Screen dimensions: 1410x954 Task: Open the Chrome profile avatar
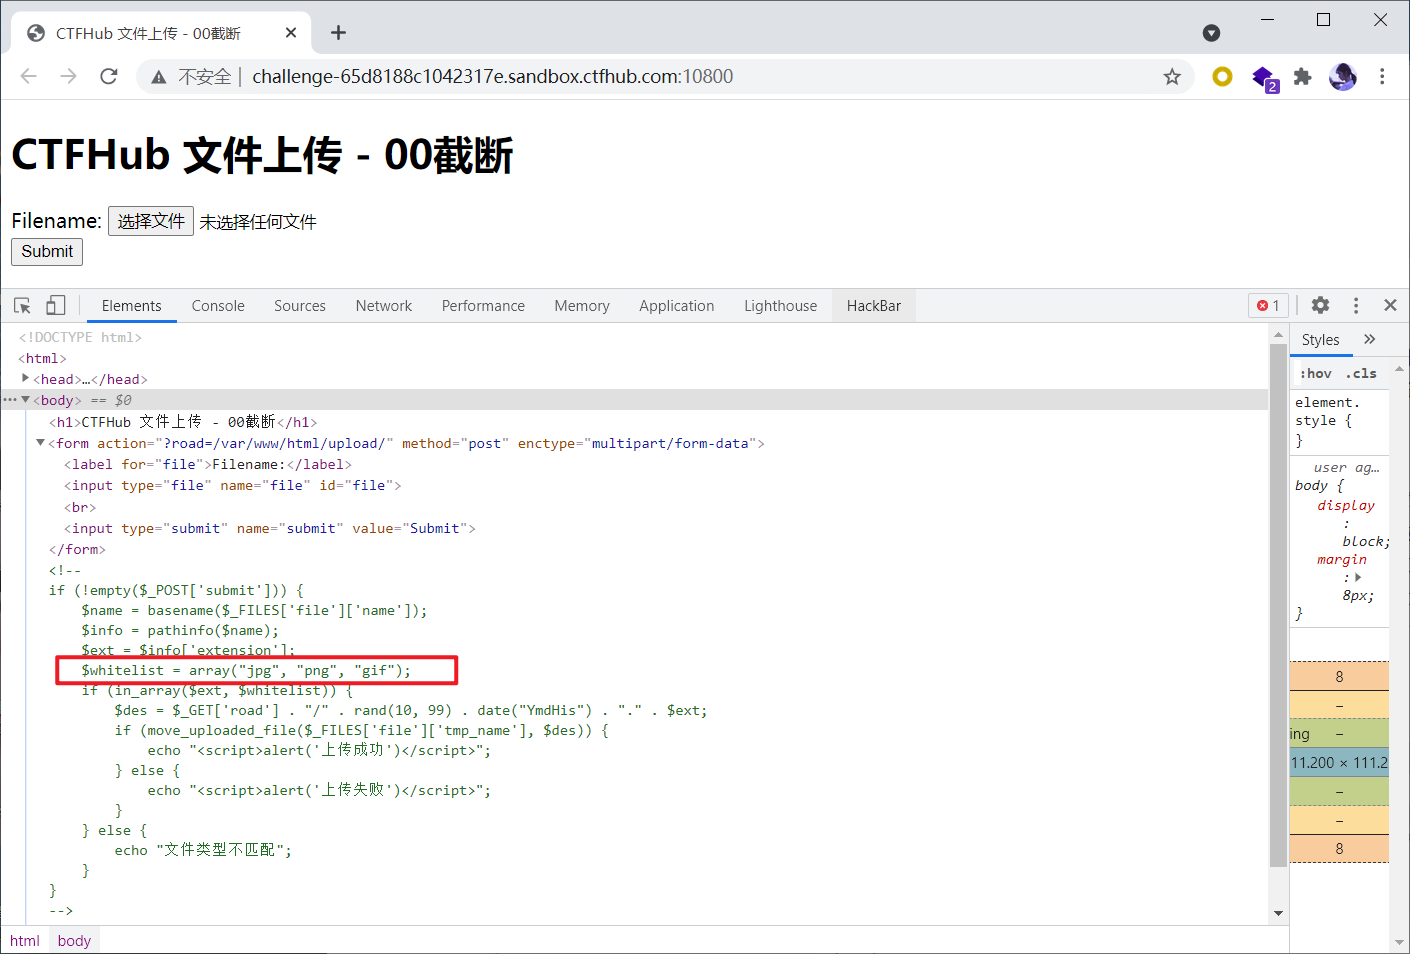(x=1343, y=76)
